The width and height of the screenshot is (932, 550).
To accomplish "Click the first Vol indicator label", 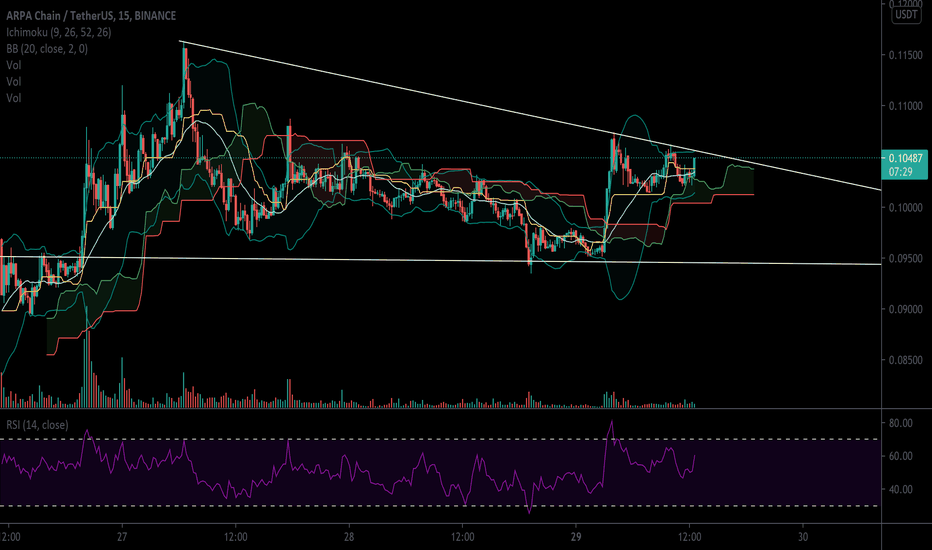I will coord(14,65).
